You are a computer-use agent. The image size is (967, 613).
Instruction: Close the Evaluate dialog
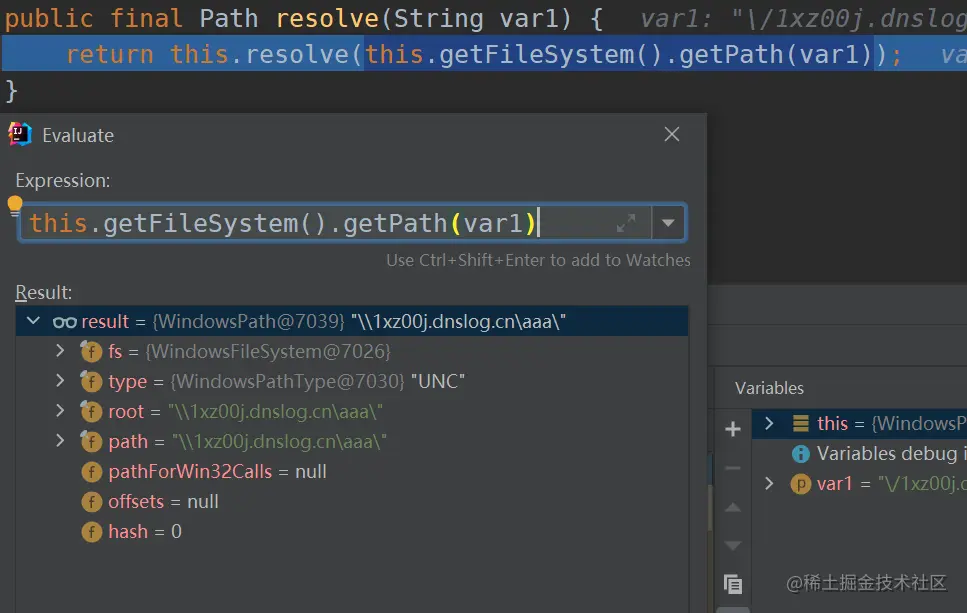click(672, 134)
